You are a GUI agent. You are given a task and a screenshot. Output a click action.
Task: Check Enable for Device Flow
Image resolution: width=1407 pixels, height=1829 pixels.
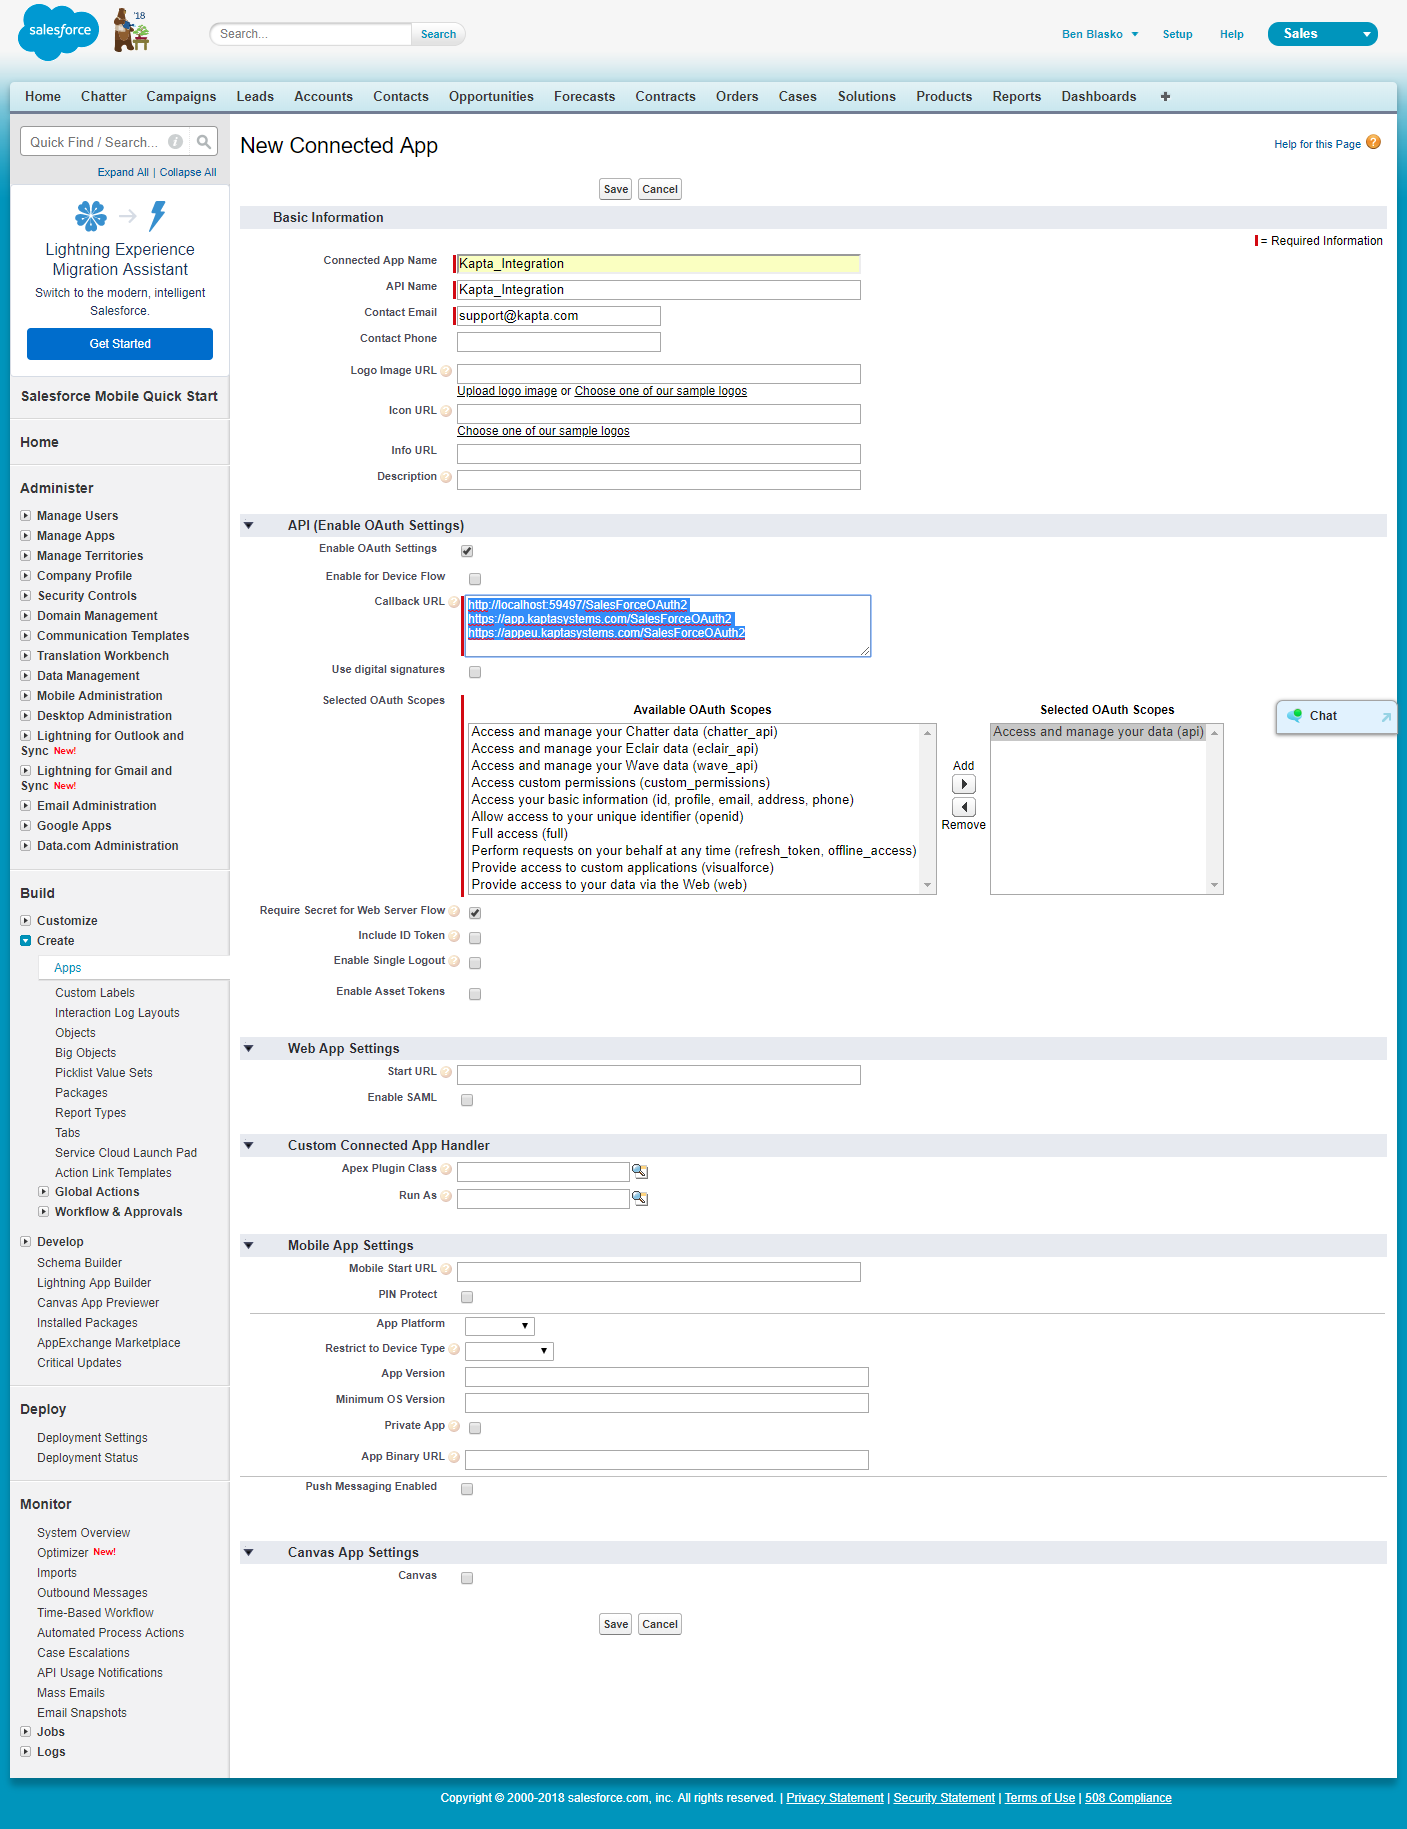coord(475,579)
